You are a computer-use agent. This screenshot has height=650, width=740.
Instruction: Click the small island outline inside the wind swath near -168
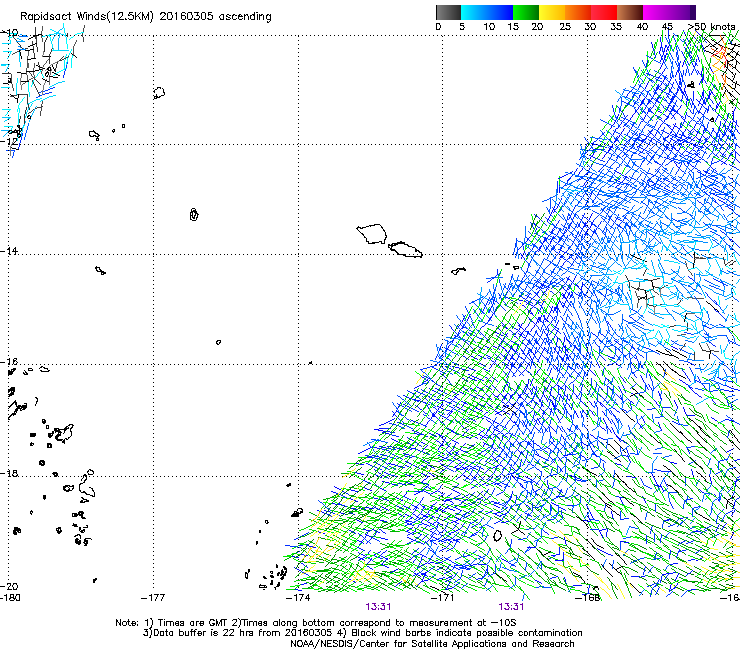(x=497, y=535)
